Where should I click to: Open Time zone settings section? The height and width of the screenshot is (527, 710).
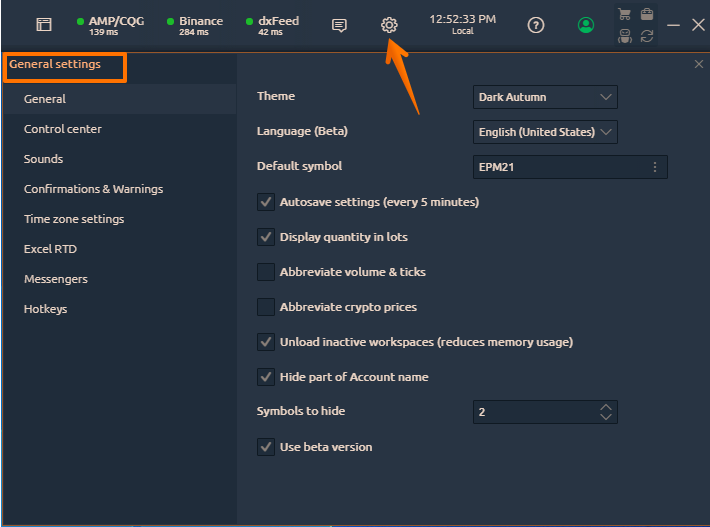click(x=74, y=219)
